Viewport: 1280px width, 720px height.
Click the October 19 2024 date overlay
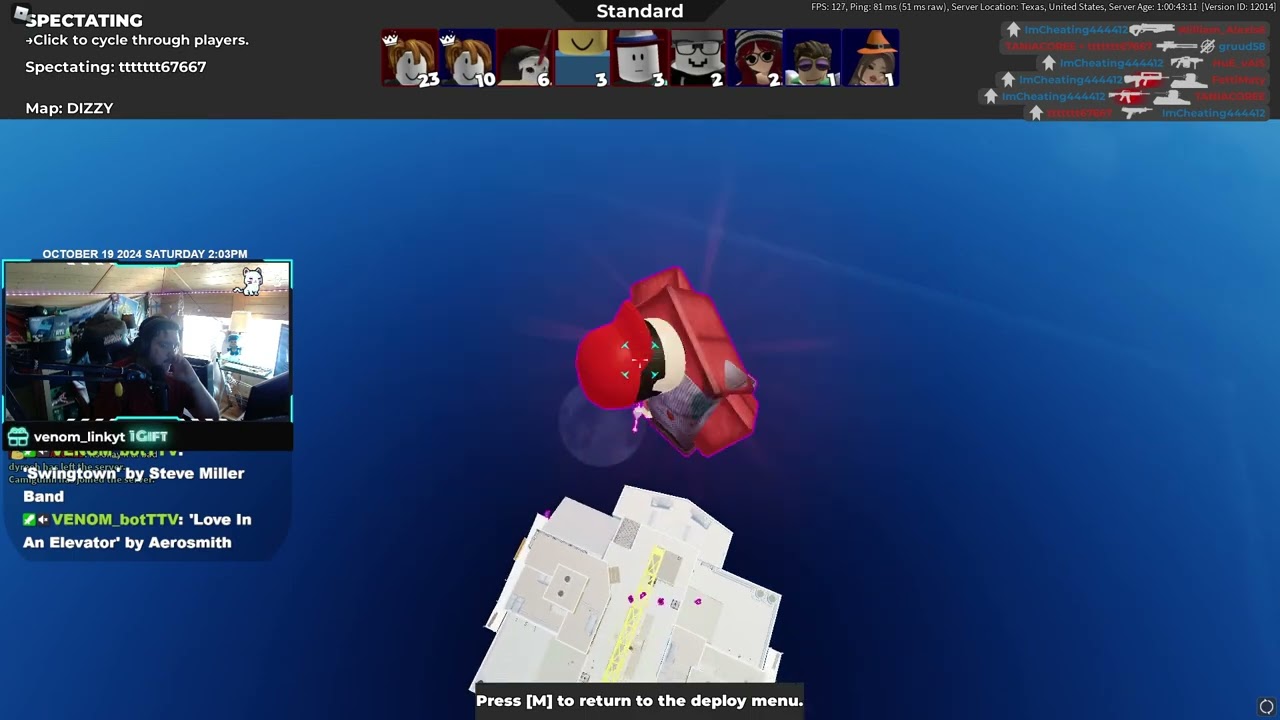click(145, 254)
